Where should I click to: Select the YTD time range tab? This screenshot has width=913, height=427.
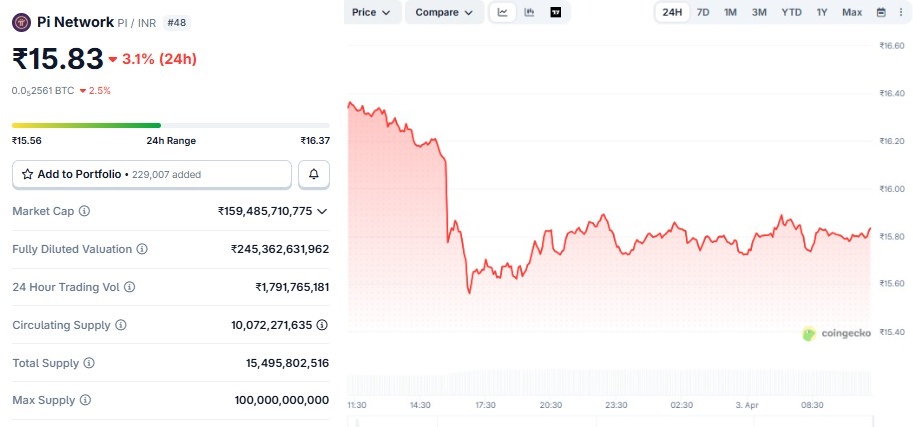(x=791, y=12)
